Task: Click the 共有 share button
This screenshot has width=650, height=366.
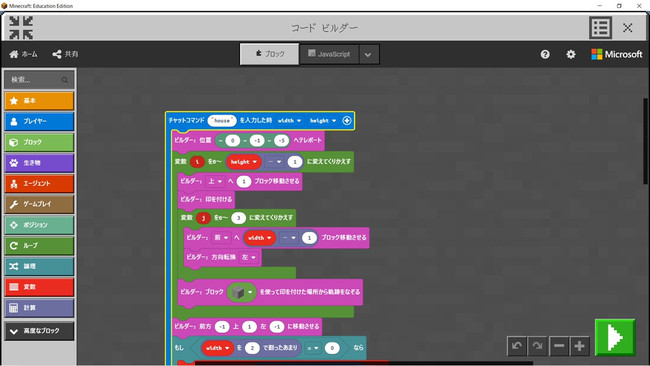Action: coord(65,54)
